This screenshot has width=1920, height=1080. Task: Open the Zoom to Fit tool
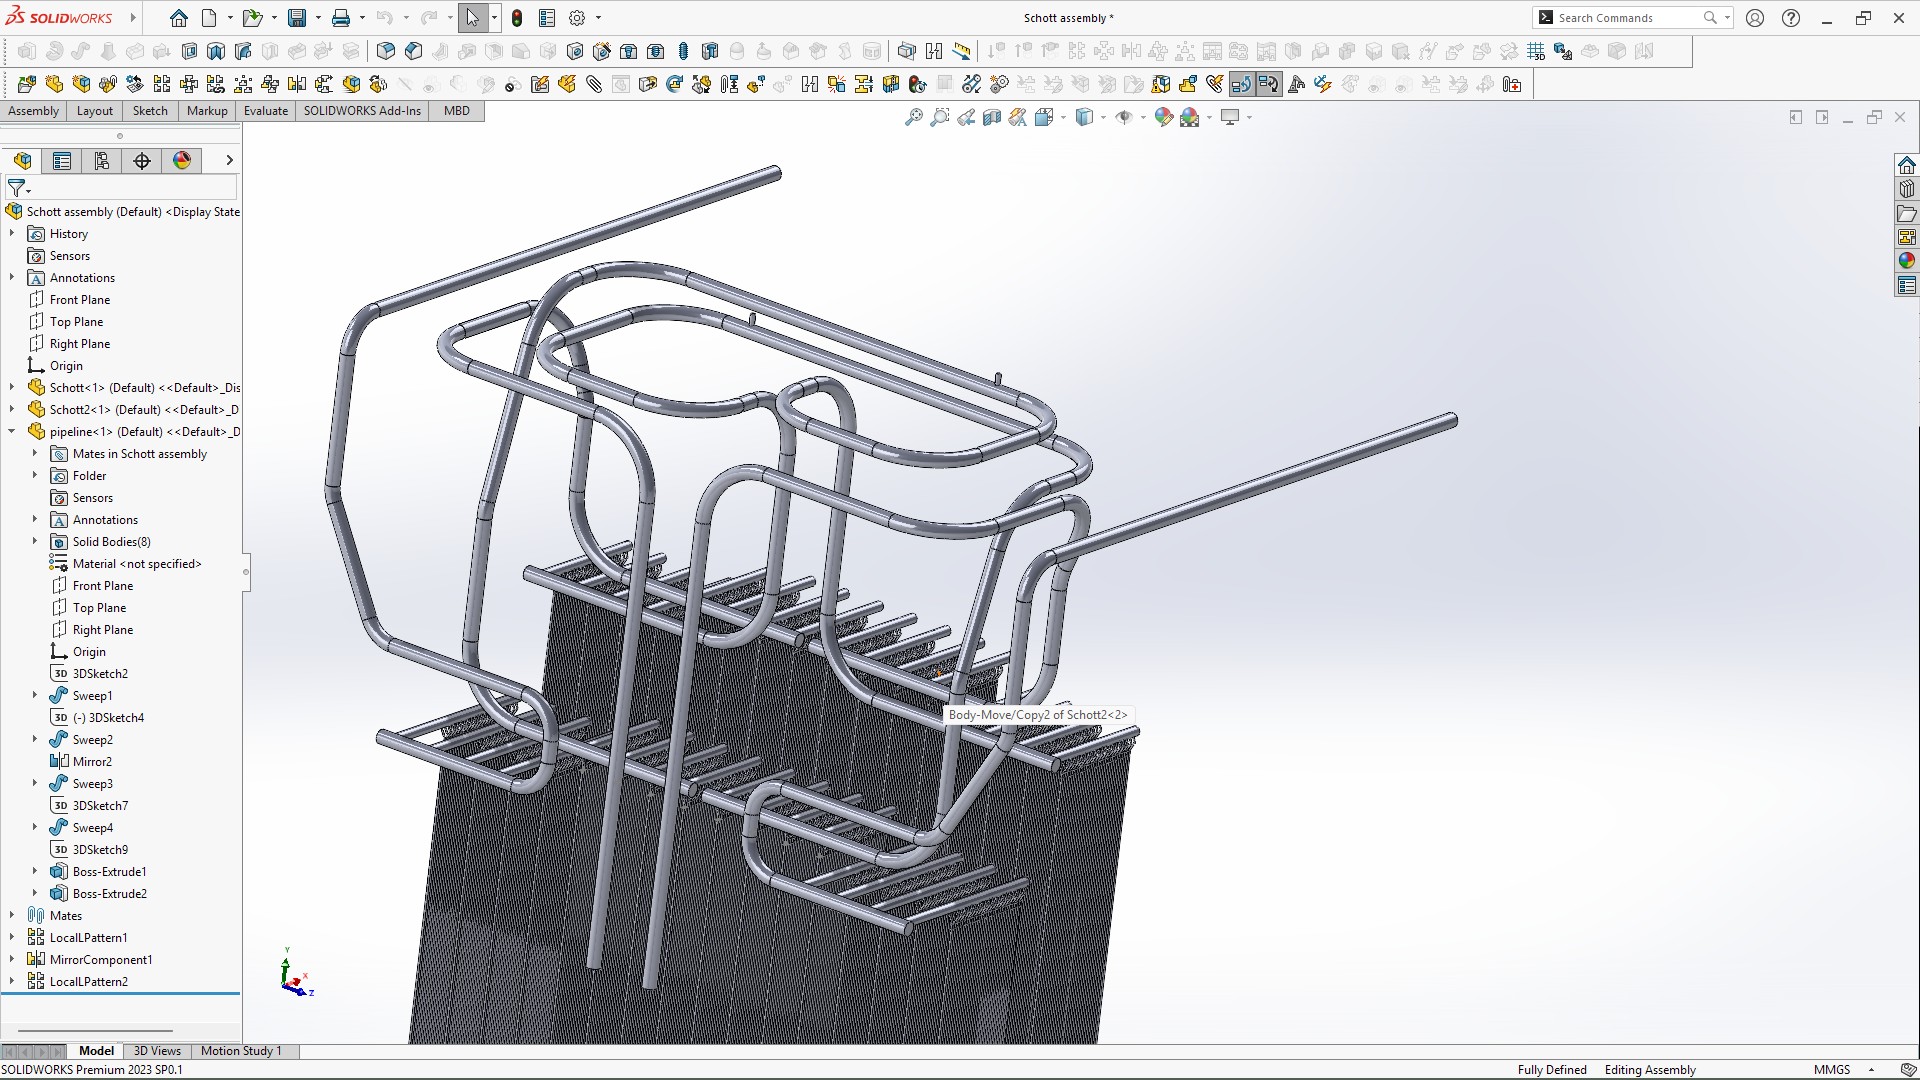tap(913, 118)
